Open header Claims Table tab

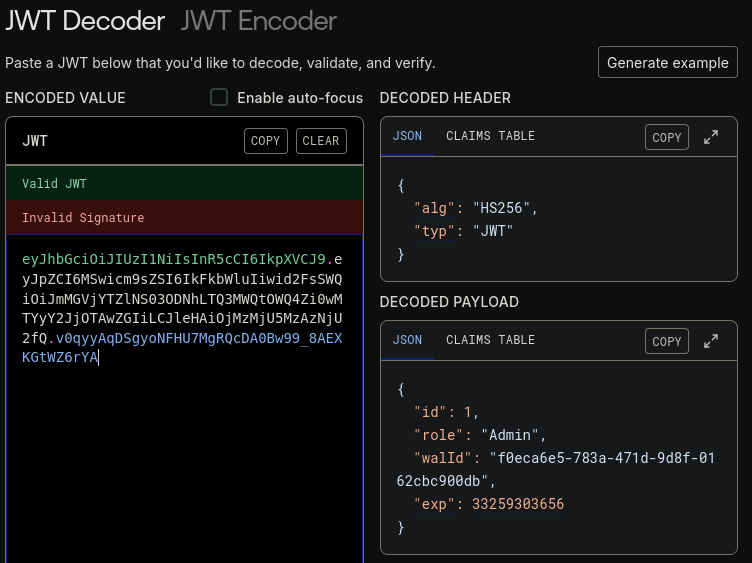490,136
